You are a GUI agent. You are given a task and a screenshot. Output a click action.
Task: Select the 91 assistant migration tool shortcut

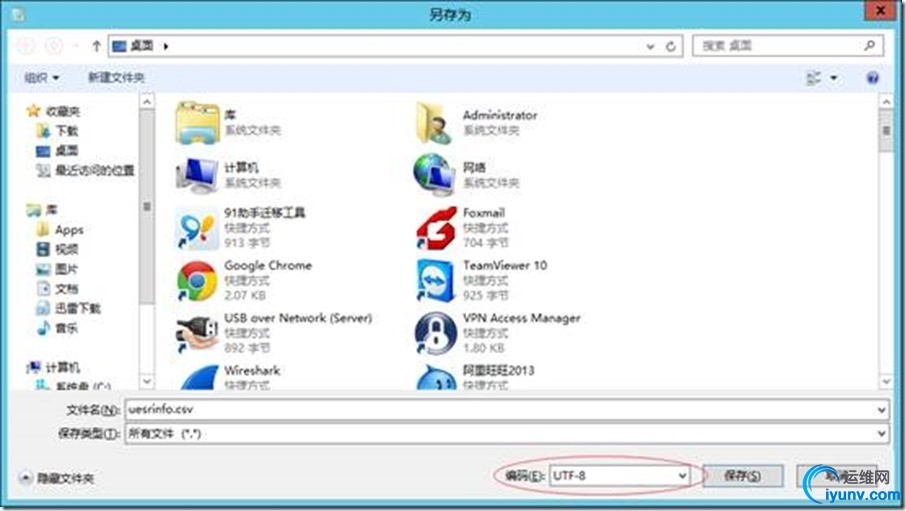pyautogui.click(x=196, y=228)
